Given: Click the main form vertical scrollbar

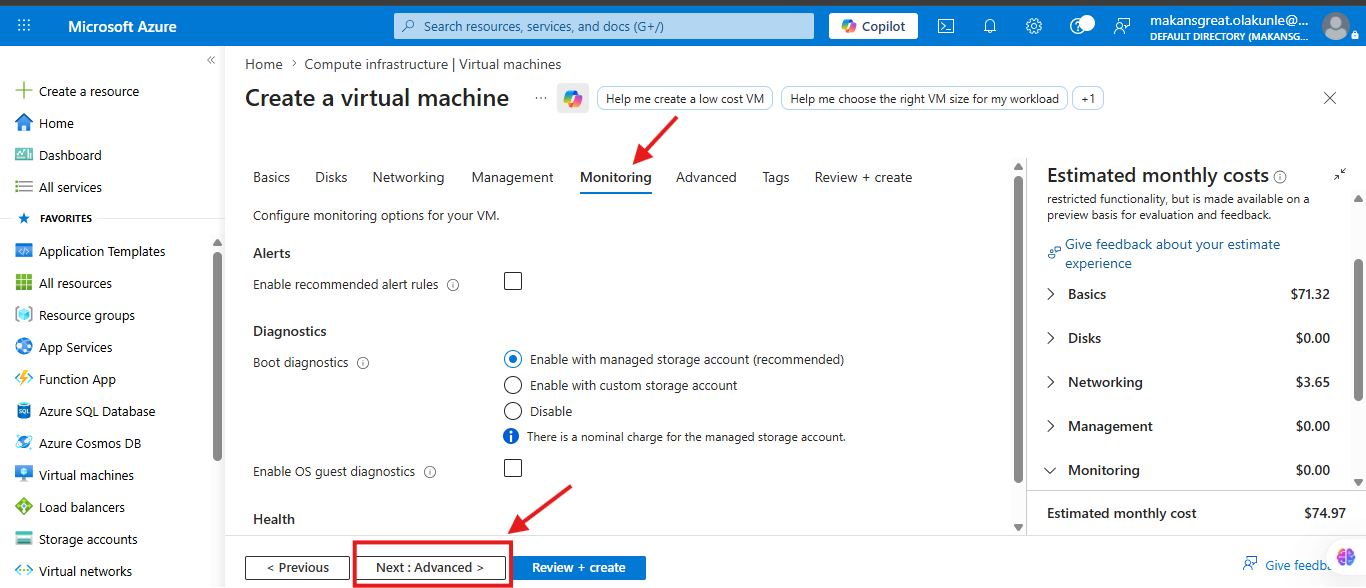Looking at the screenshot, I should point(1019,330).
